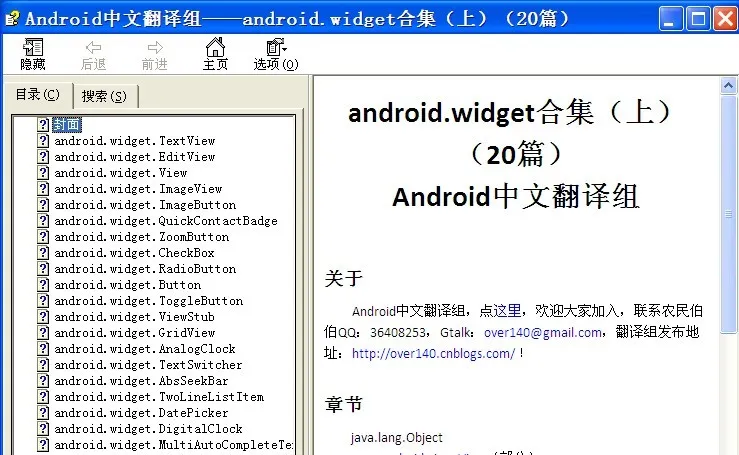Click the Hide (隐藏) toolbar button
The height and width of the screenshot is (455, 739).
[x=33, y=54]
